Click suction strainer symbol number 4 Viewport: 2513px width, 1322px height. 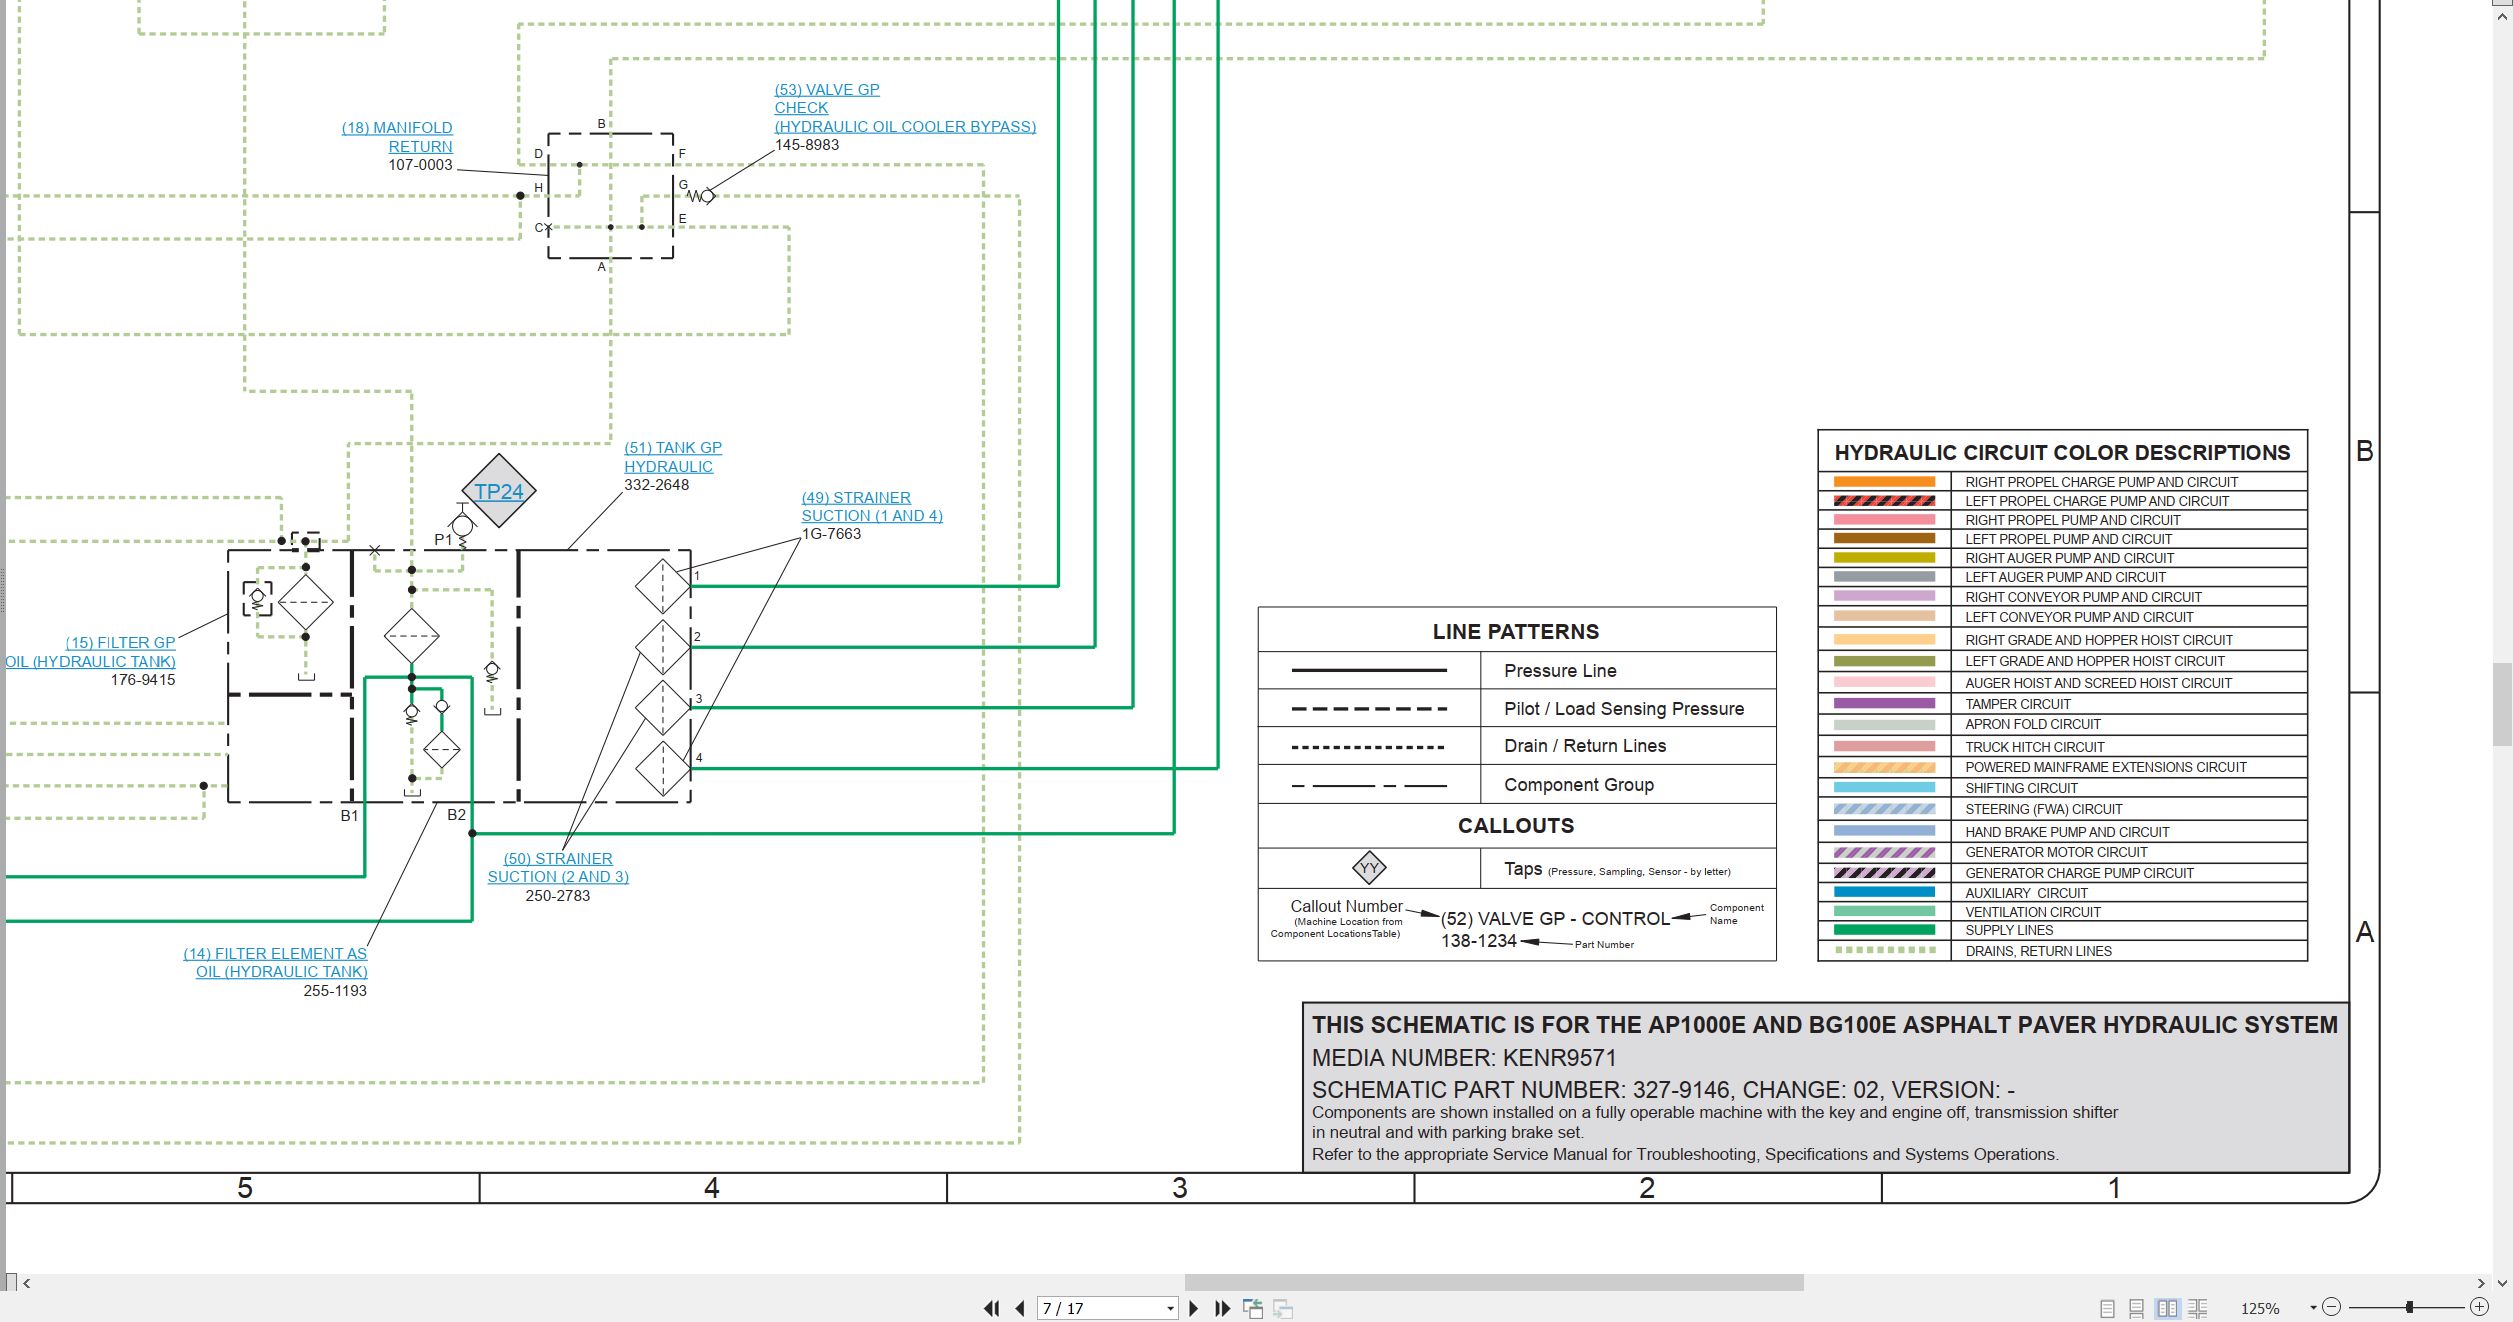tap(662, 769)
